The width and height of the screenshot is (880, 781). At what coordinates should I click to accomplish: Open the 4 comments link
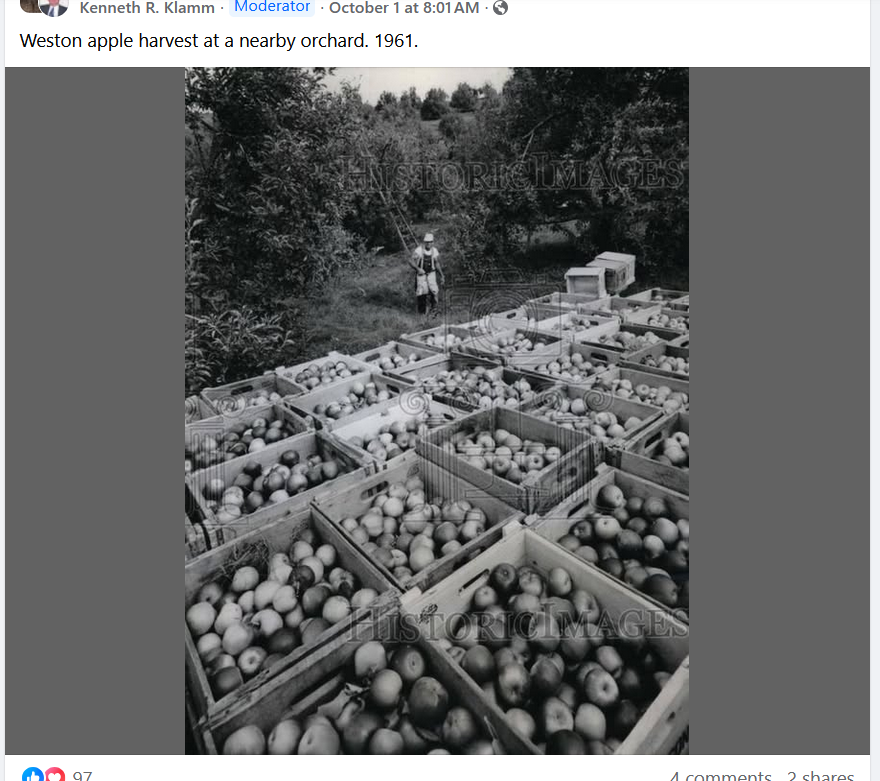pos(721,776)
